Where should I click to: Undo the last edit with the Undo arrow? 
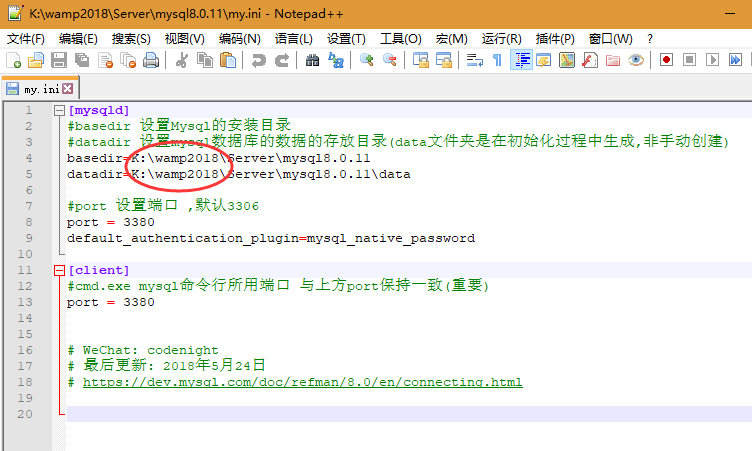(259, 60)
